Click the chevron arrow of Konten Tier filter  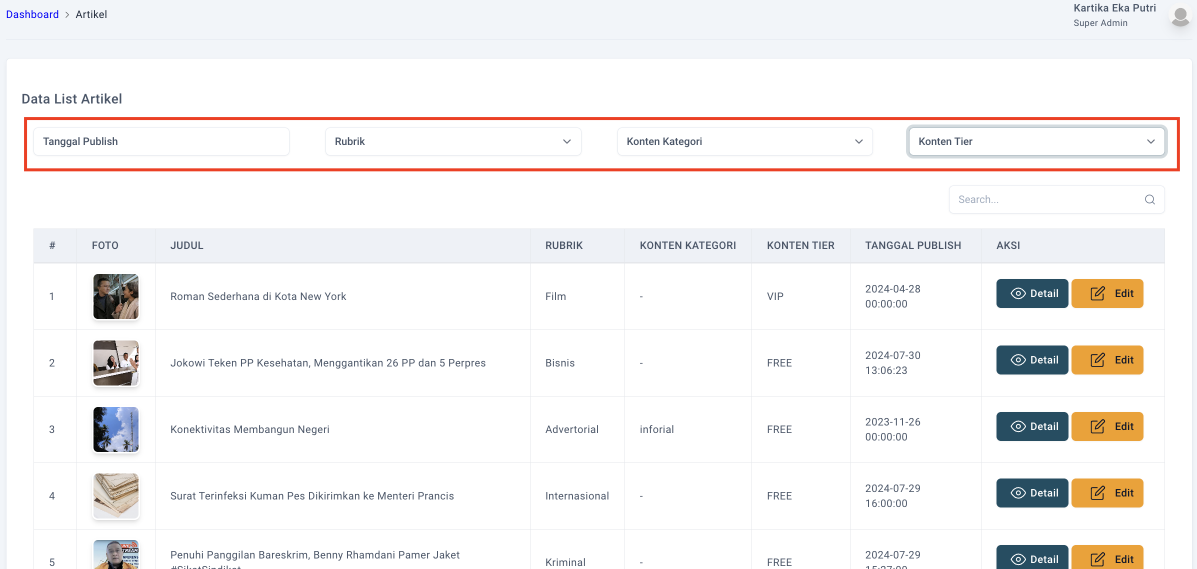pyautogui.click(x=1150, y=141)
